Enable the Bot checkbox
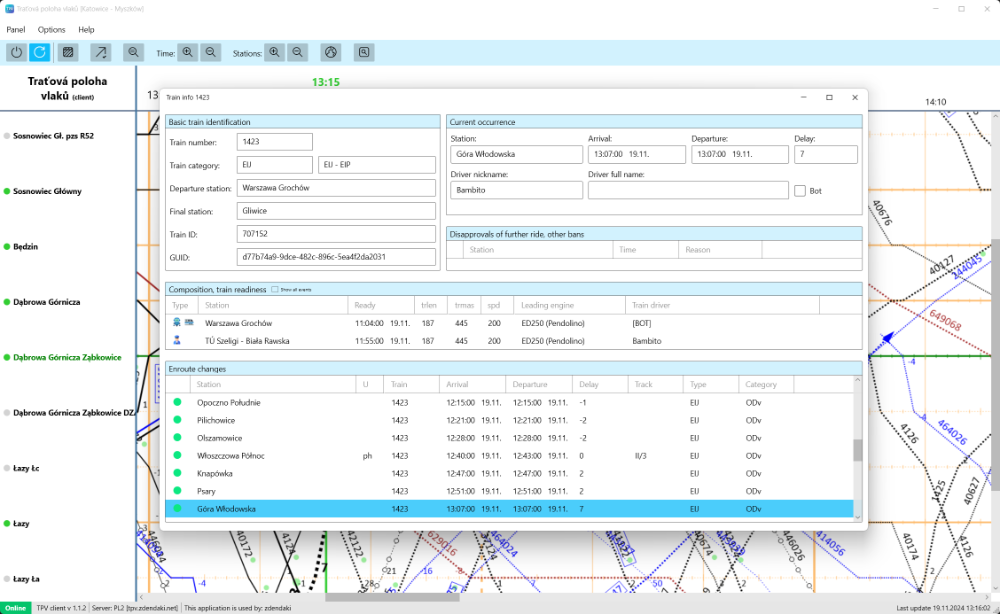The height and width of the screenshot is (614, 1000). pos(800,190)
